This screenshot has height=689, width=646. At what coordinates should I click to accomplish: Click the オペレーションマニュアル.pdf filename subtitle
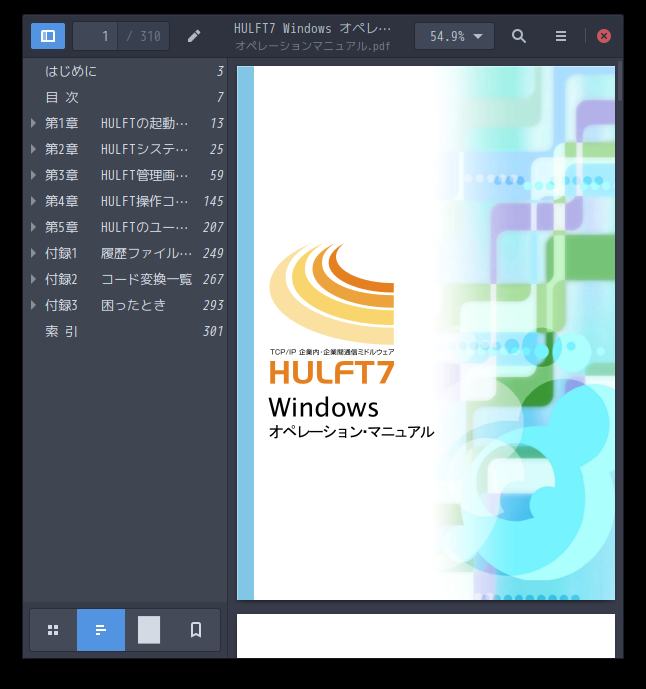pyautogui.click(x=313, y=46)
